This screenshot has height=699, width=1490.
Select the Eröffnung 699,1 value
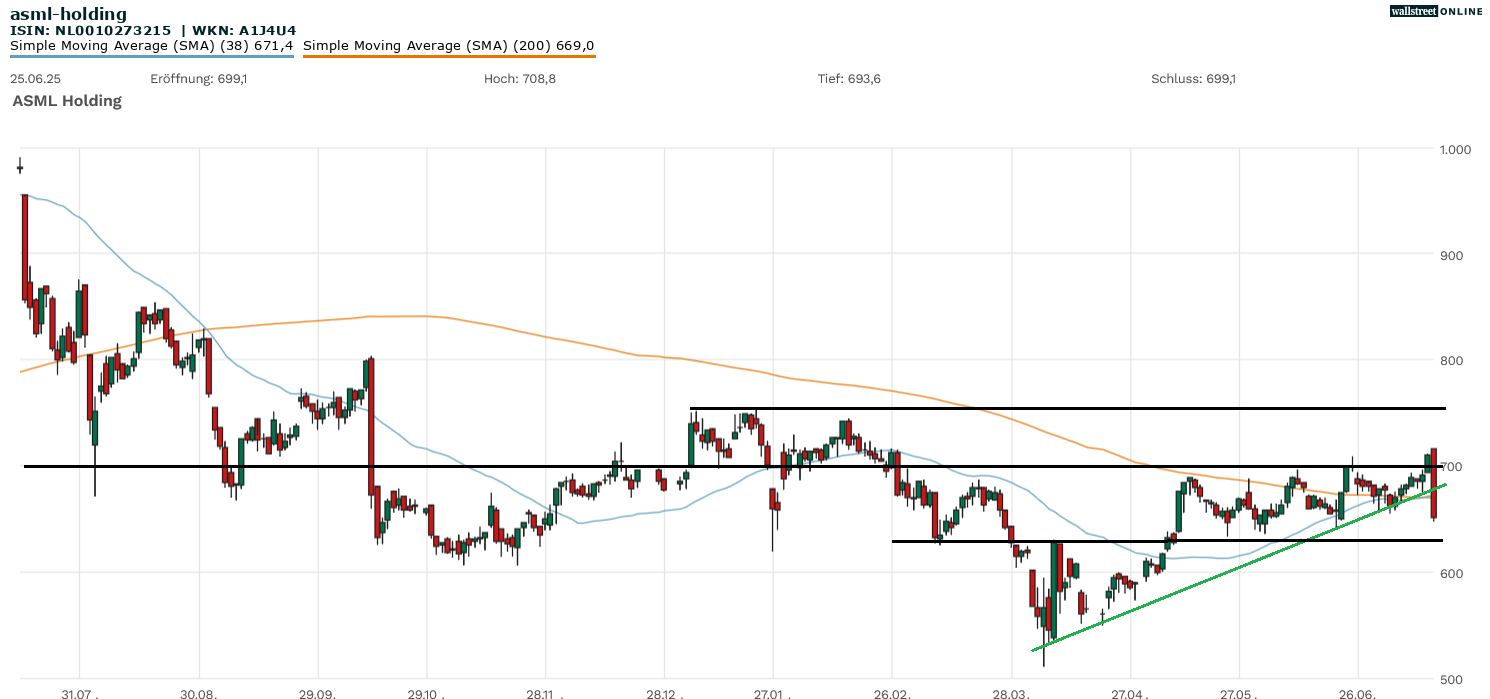point(198,79)
